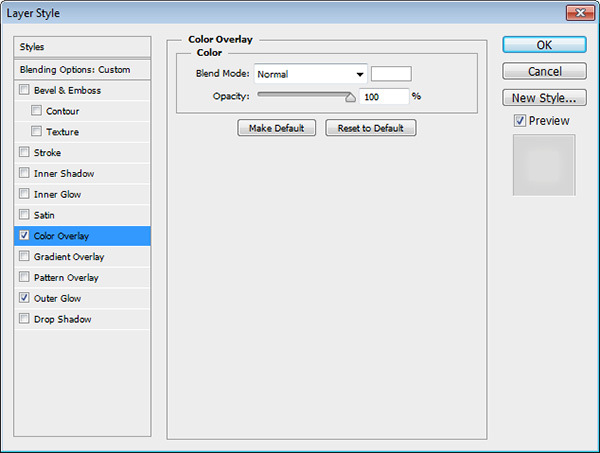The image size is (600, 453).
Task: Toggle the Preview checkbox
Action: pyautogui.click(x=519, y=121)
